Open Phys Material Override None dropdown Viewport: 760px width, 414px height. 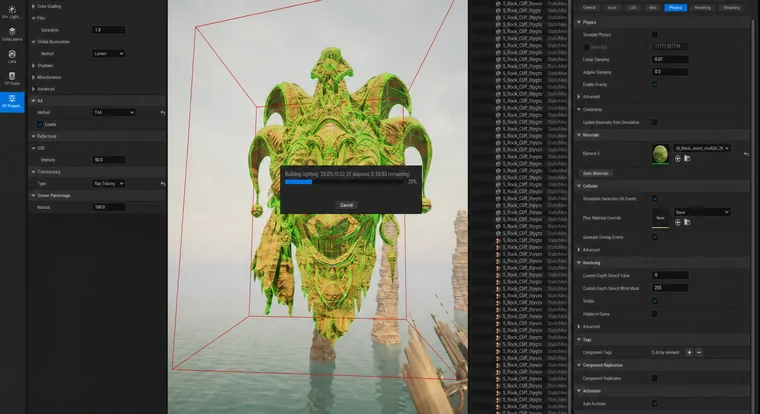click(x=702, y=212)
